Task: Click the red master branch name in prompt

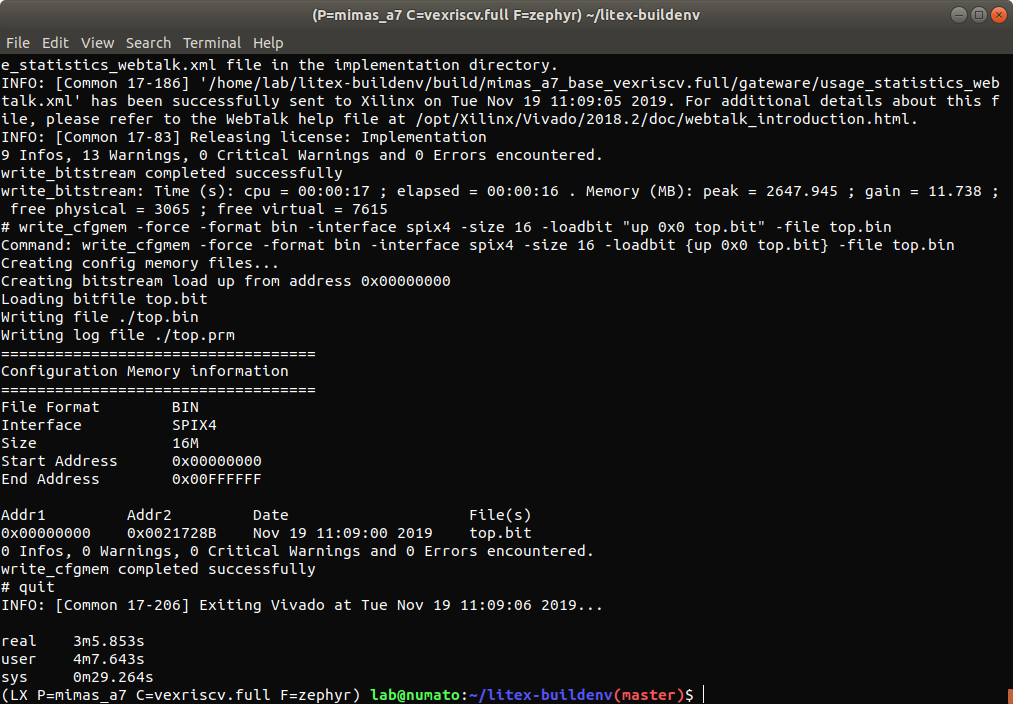Action: pos(650,695)
